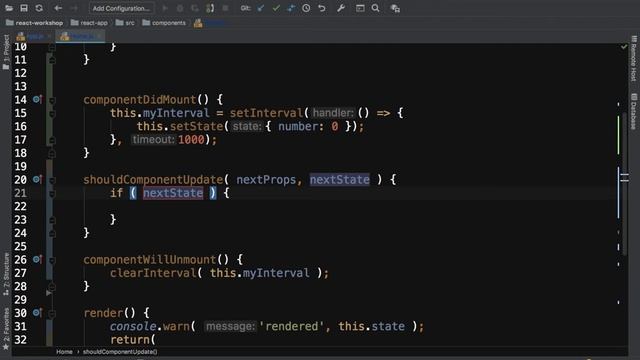640x360 pixels.
Task: Open the Structure tool window tab
Action: (x=6, y=274)
